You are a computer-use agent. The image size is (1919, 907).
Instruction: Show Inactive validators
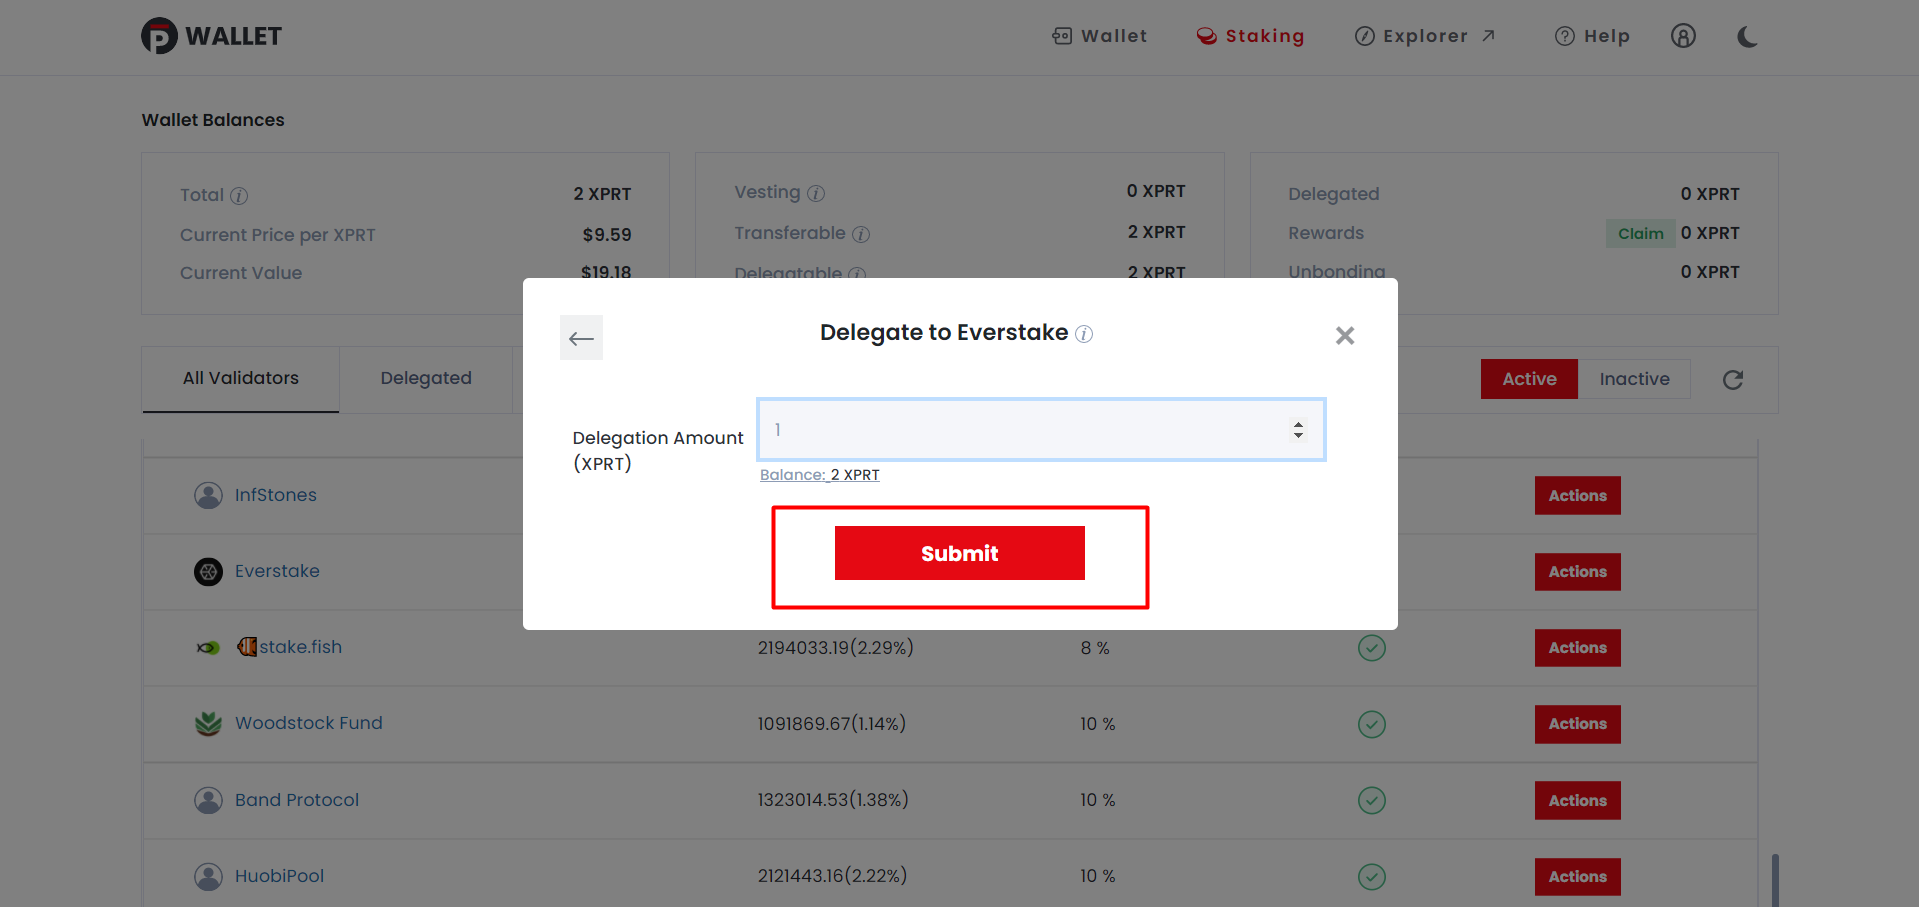(1634, 379)
